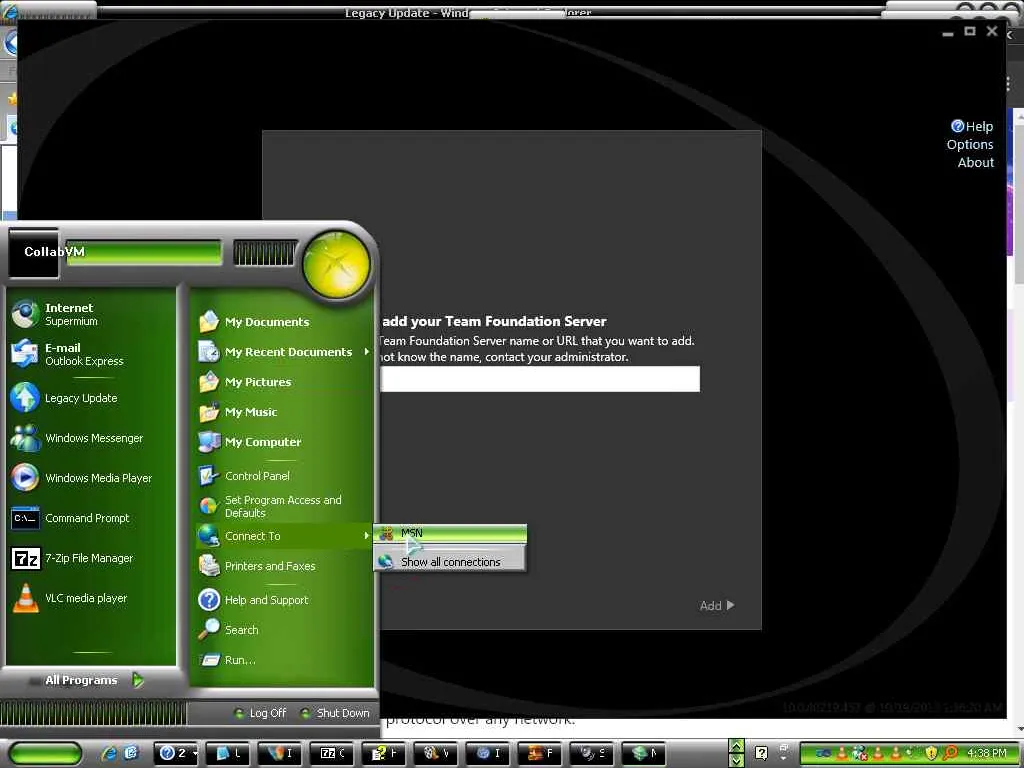Click the taskbar scroll up arrow

(x=736, y=746)
